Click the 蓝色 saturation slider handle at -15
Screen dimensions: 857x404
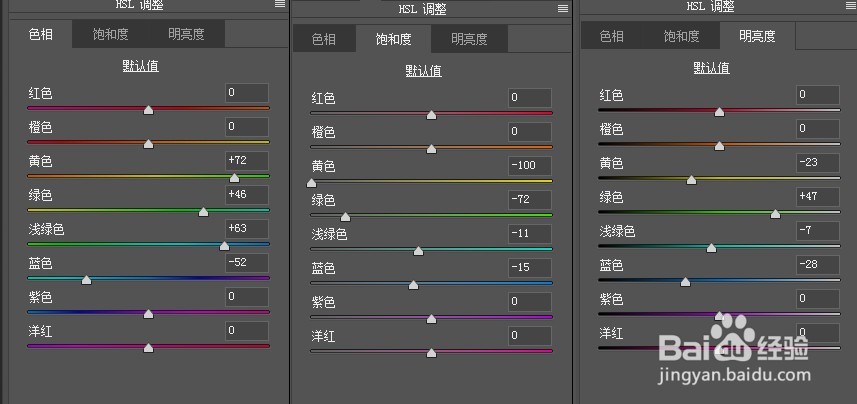pyautogui.click(x=413, y=285)
